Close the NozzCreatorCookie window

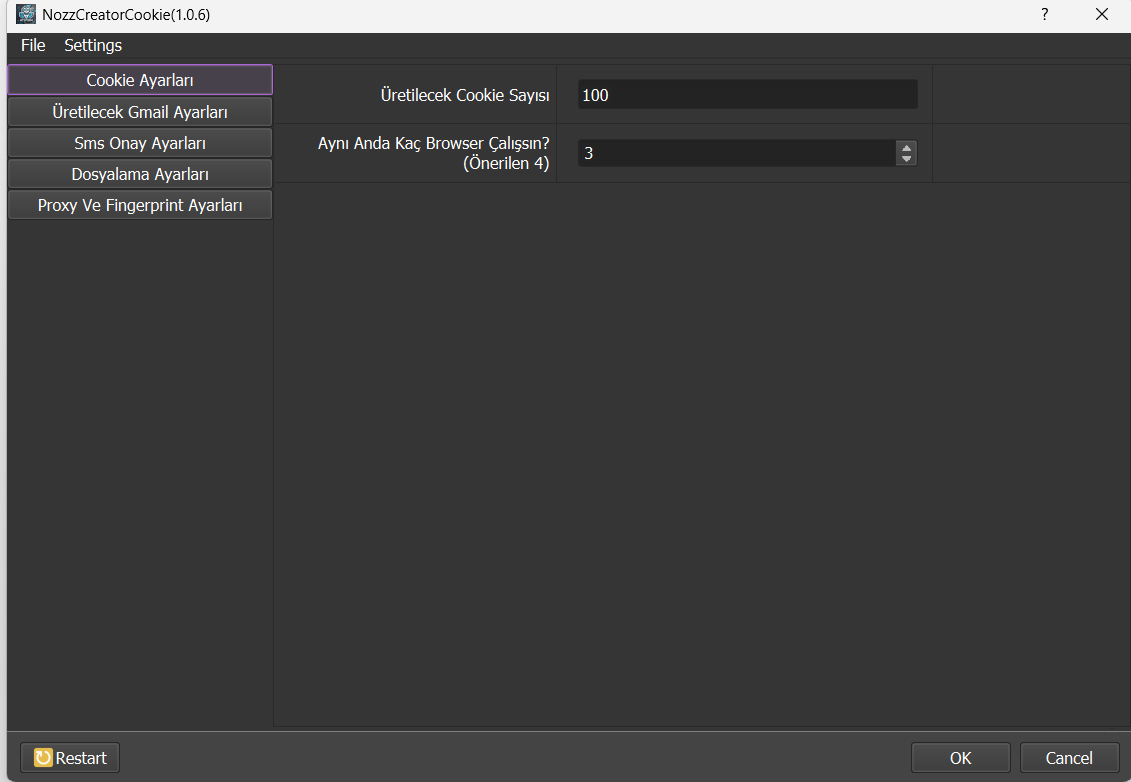coord(1101,14)
